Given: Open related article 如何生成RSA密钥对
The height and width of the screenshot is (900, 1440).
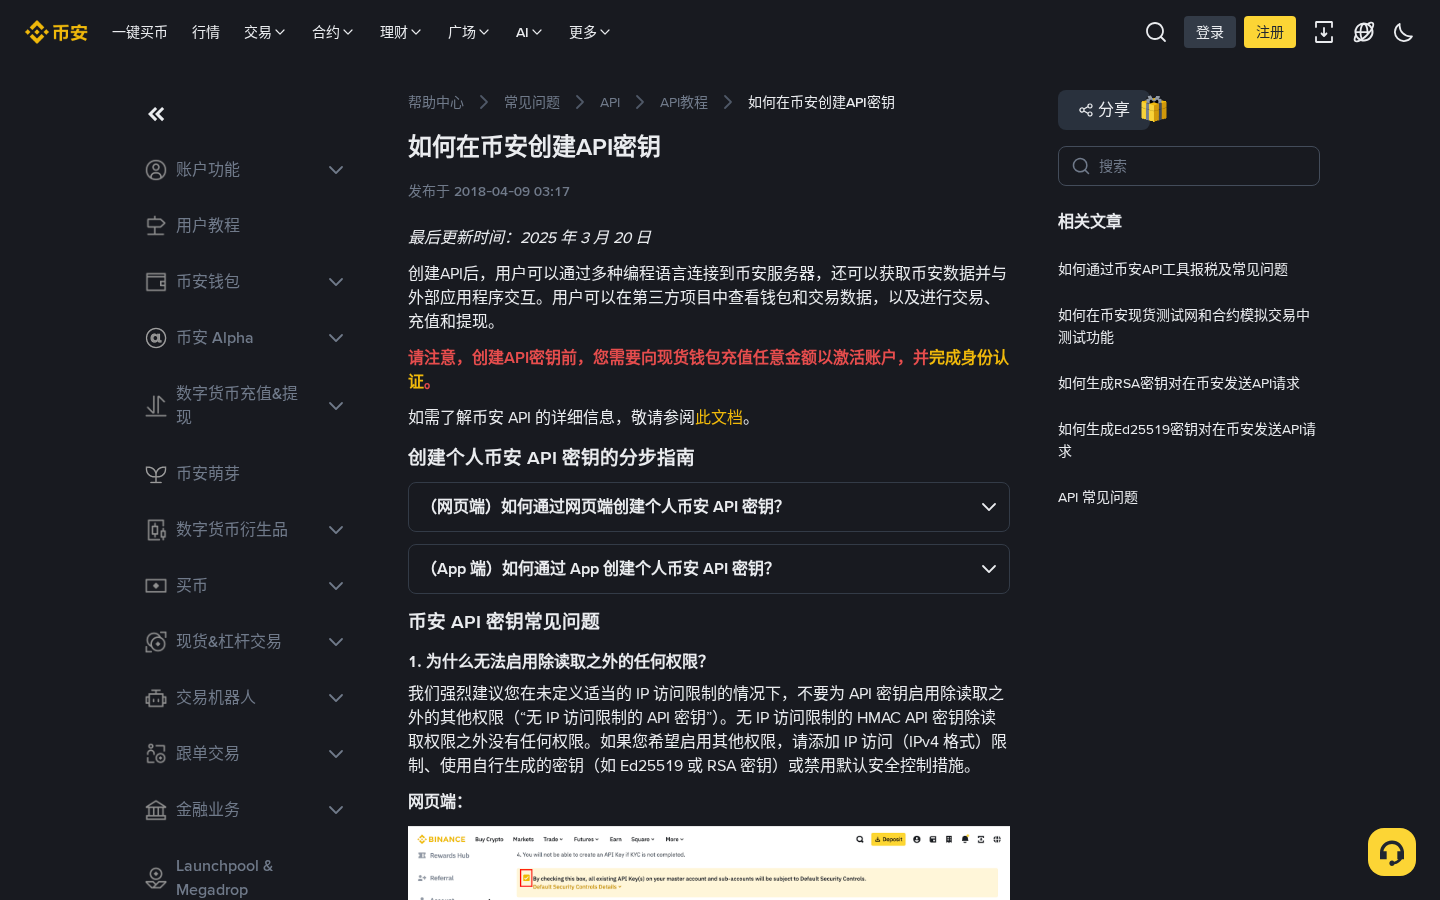Looking at the screenshot, I should (1179, 383).
